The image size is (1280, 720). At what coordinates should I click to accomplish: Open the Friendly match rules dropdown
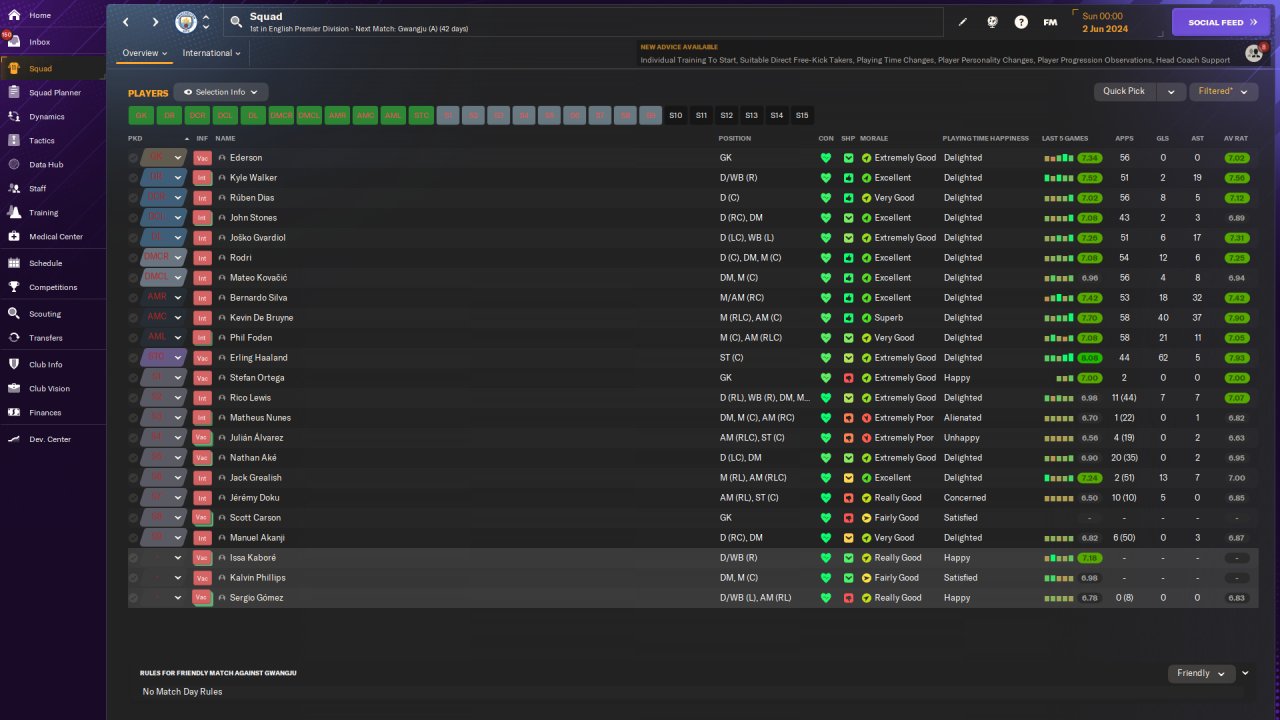[x=1202, y=673]
